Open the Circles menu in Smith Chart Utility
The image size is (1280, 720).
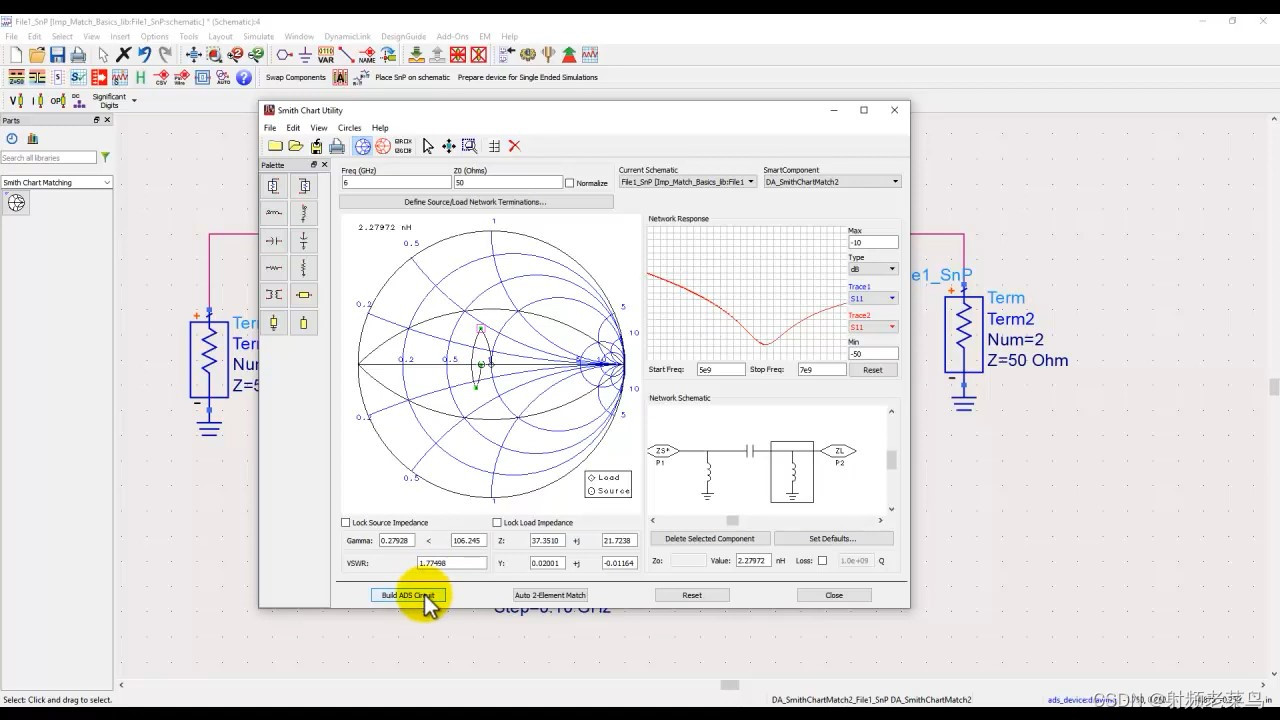click(x=349, y=128)
